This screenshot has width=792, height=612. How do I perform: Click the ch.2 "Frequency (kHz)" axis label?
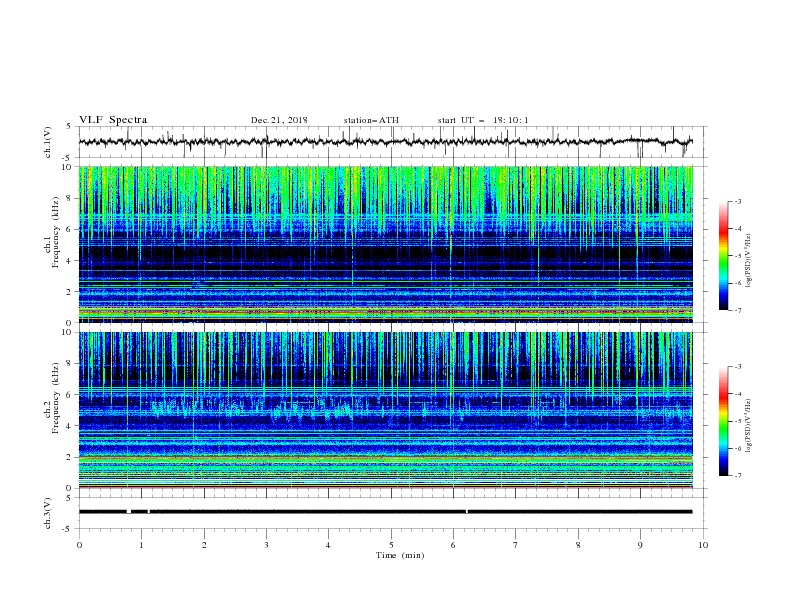tap(56, 398)
